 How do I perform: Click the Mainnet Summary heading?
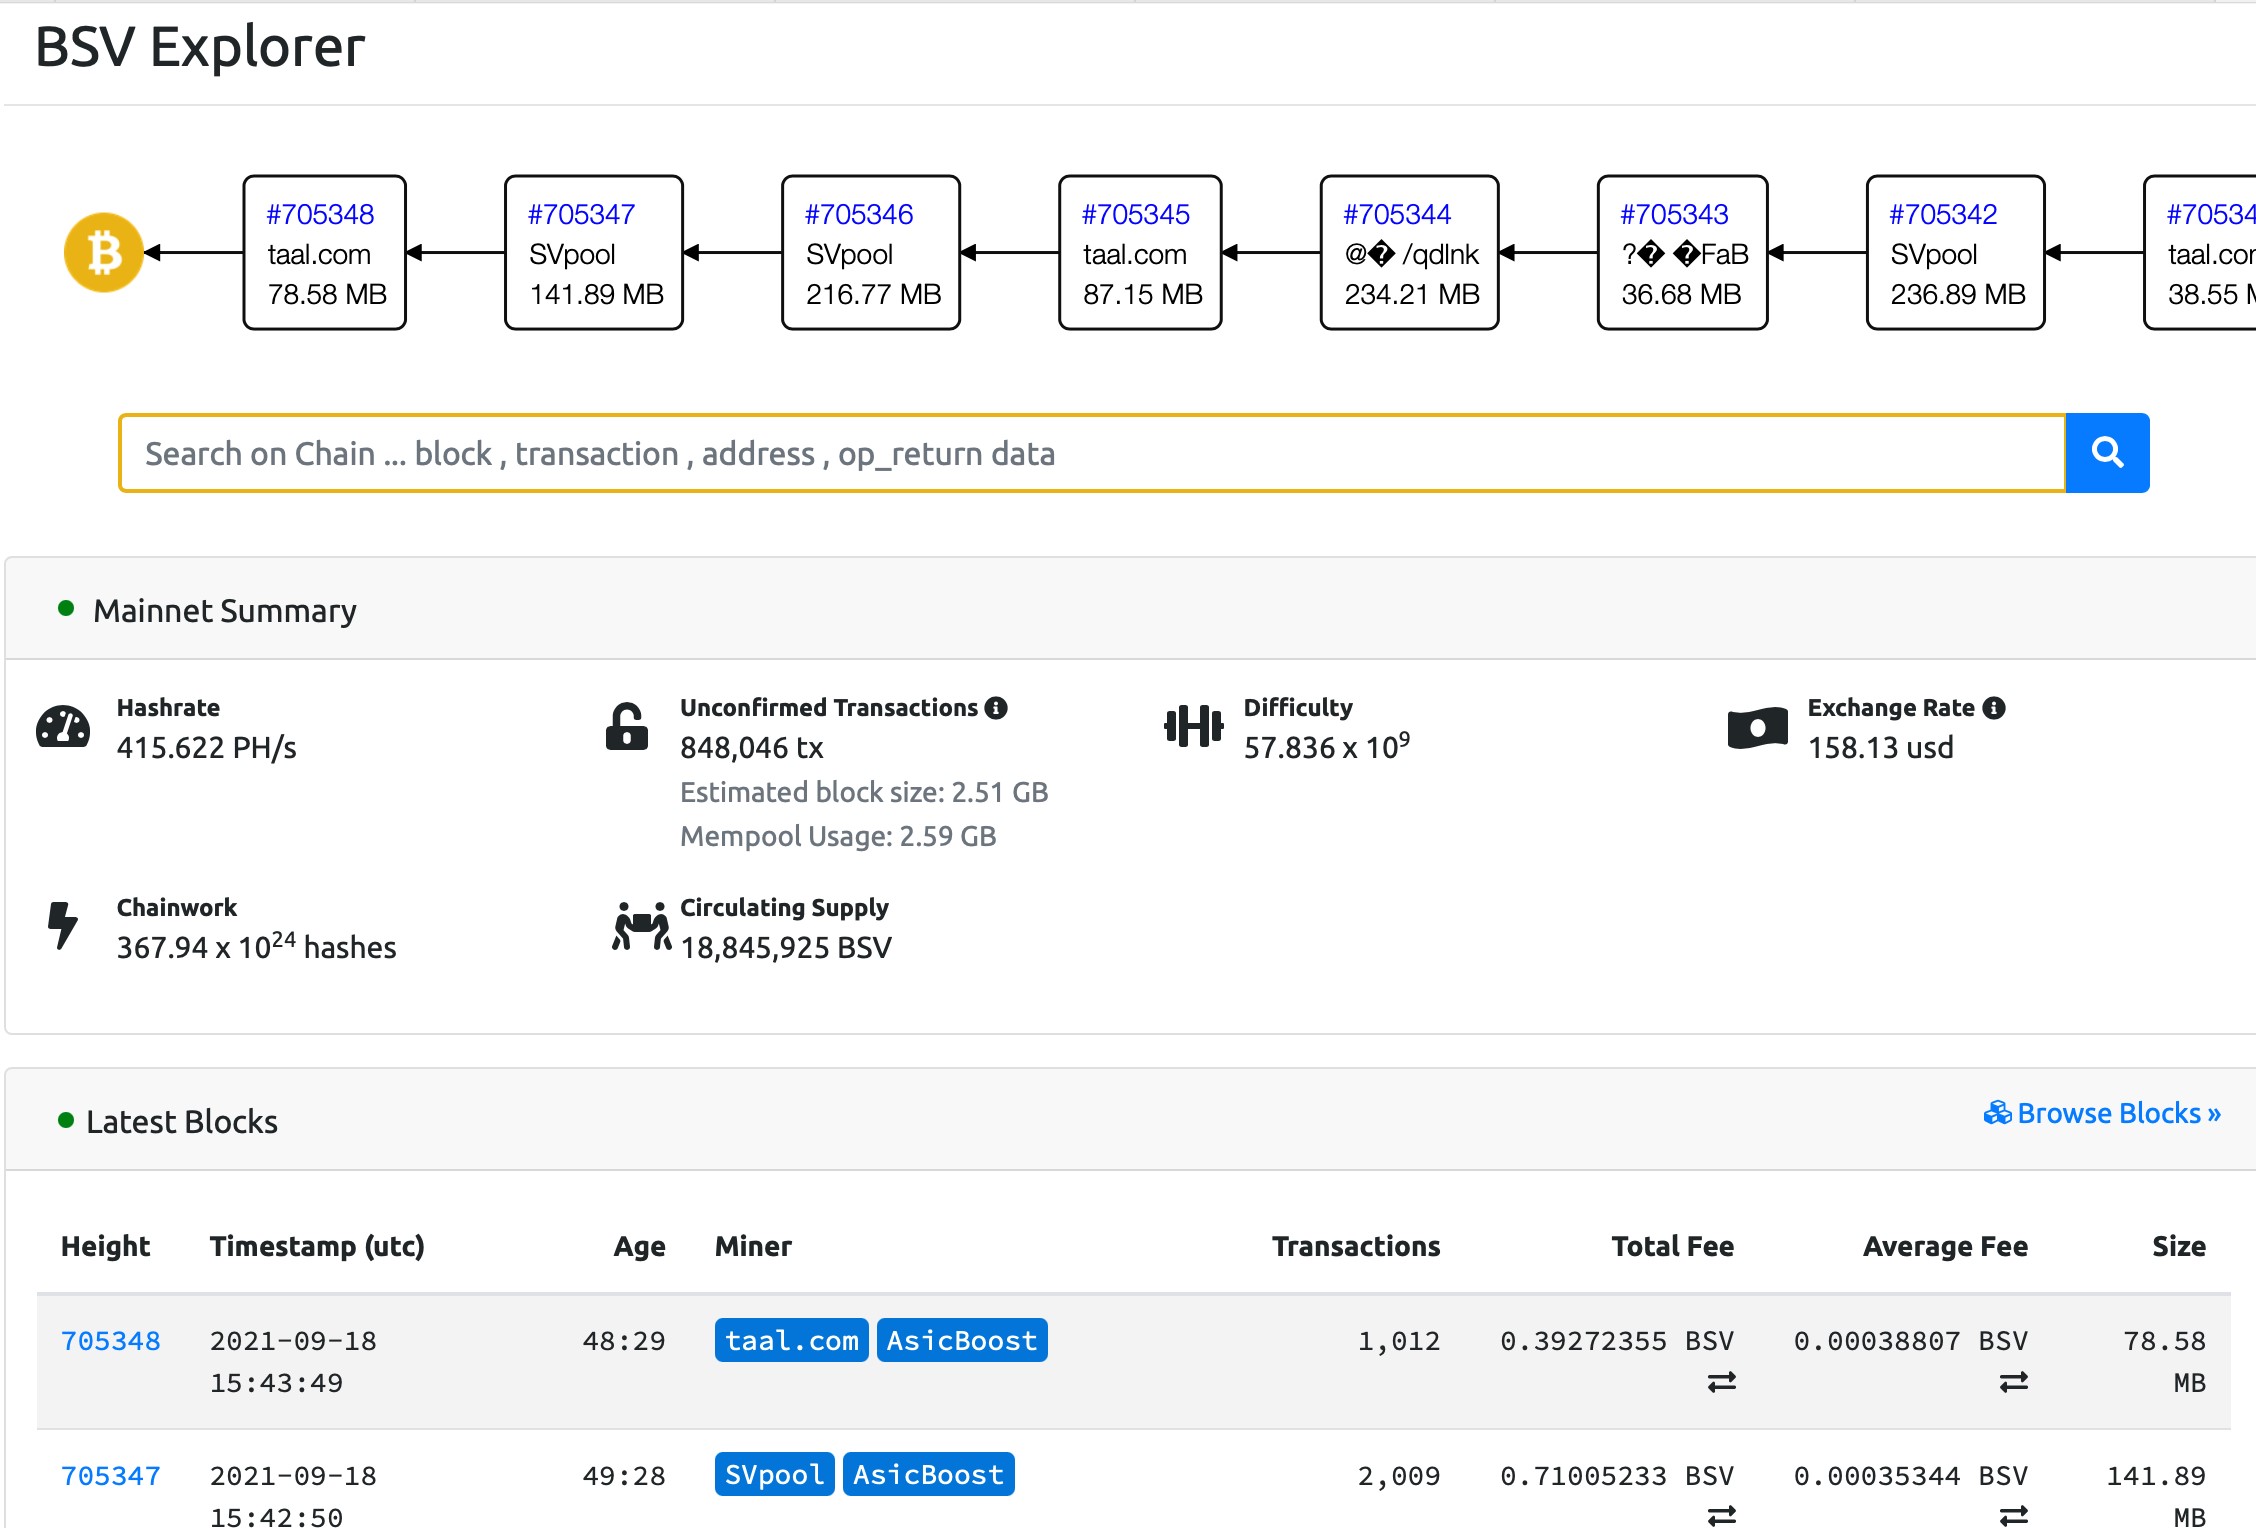point(224,611)
